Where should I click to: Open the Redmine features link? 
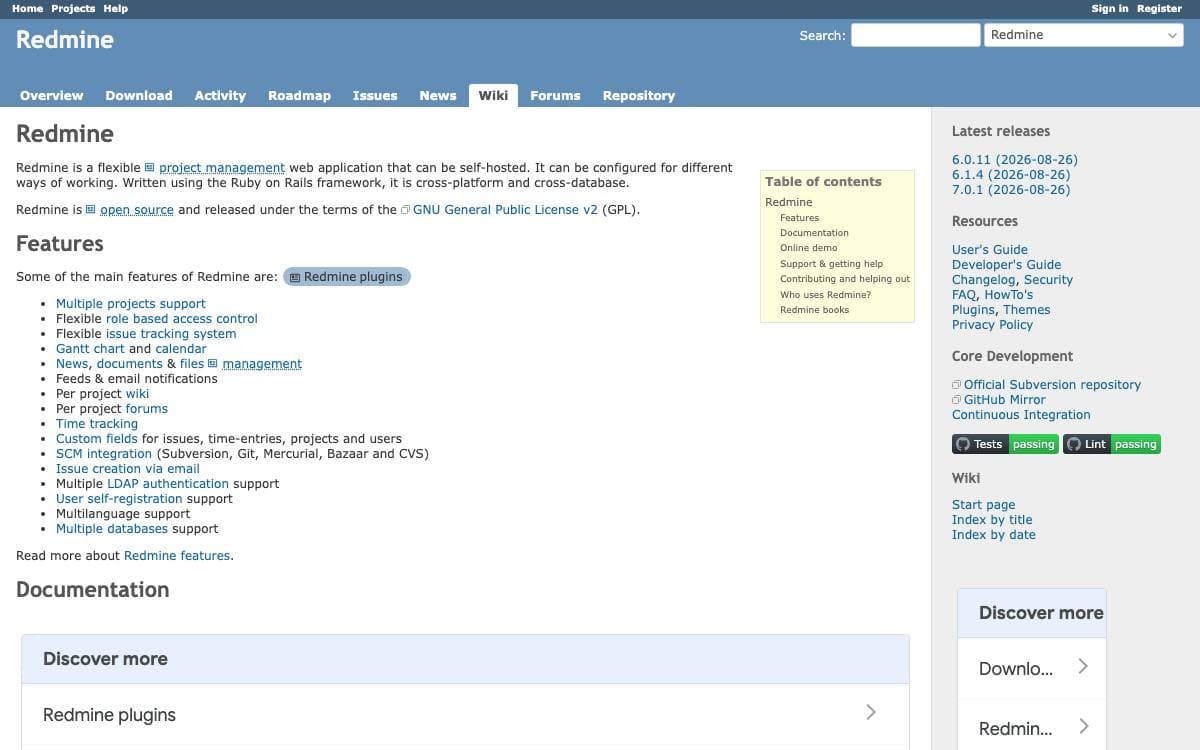click(x=177, y=556)
